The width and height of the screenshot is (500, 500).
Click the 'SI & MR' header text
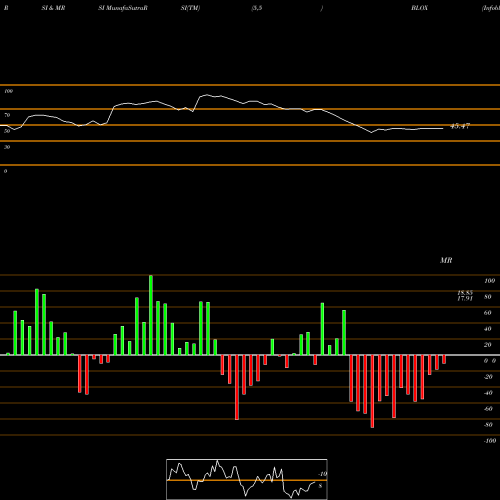53,8
